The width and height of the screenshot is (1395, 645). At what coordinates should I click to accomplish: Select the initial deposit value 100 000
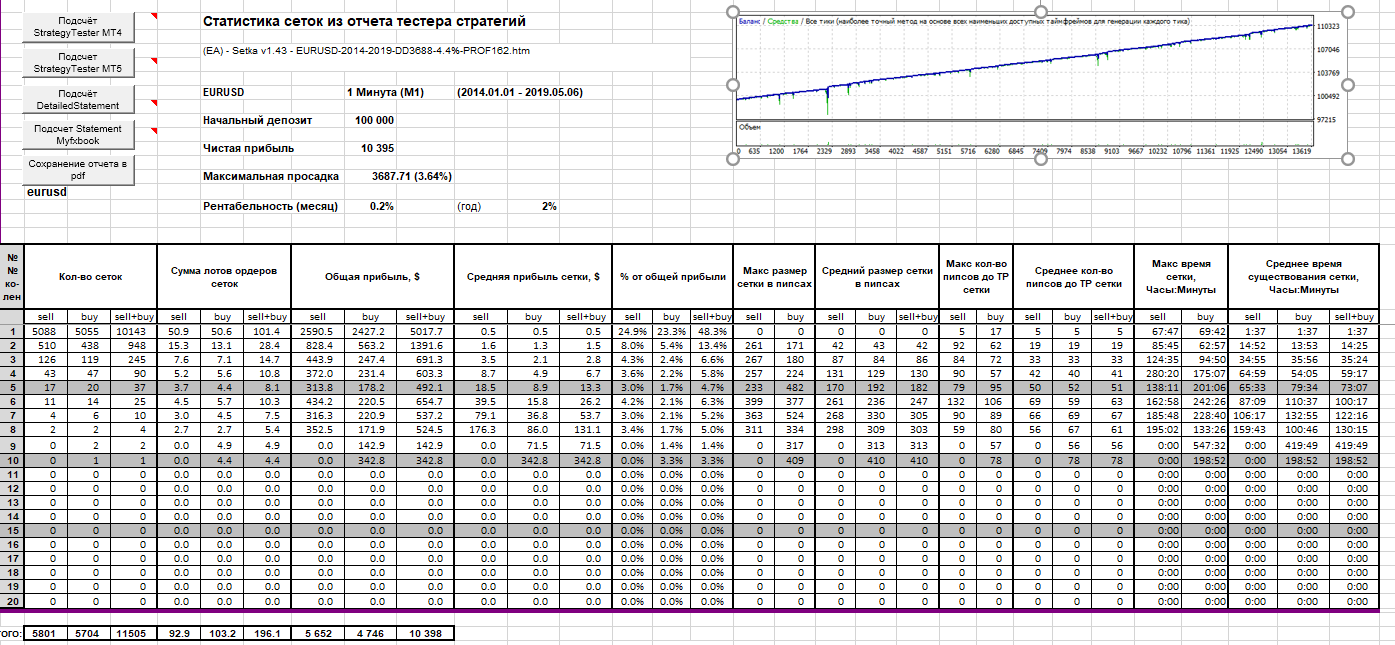pos(374,120)
